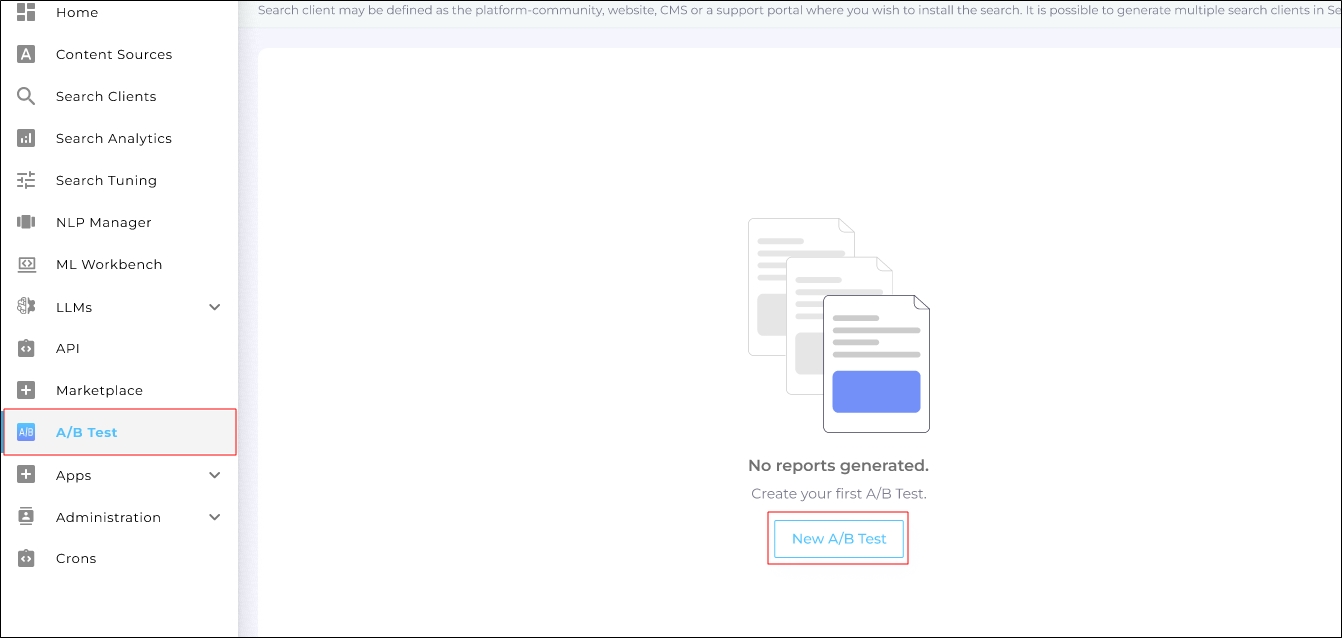Expand the Administration submenu chevron
The height and width of the screenshot is (638, 1342).
[x=214, y=517]
